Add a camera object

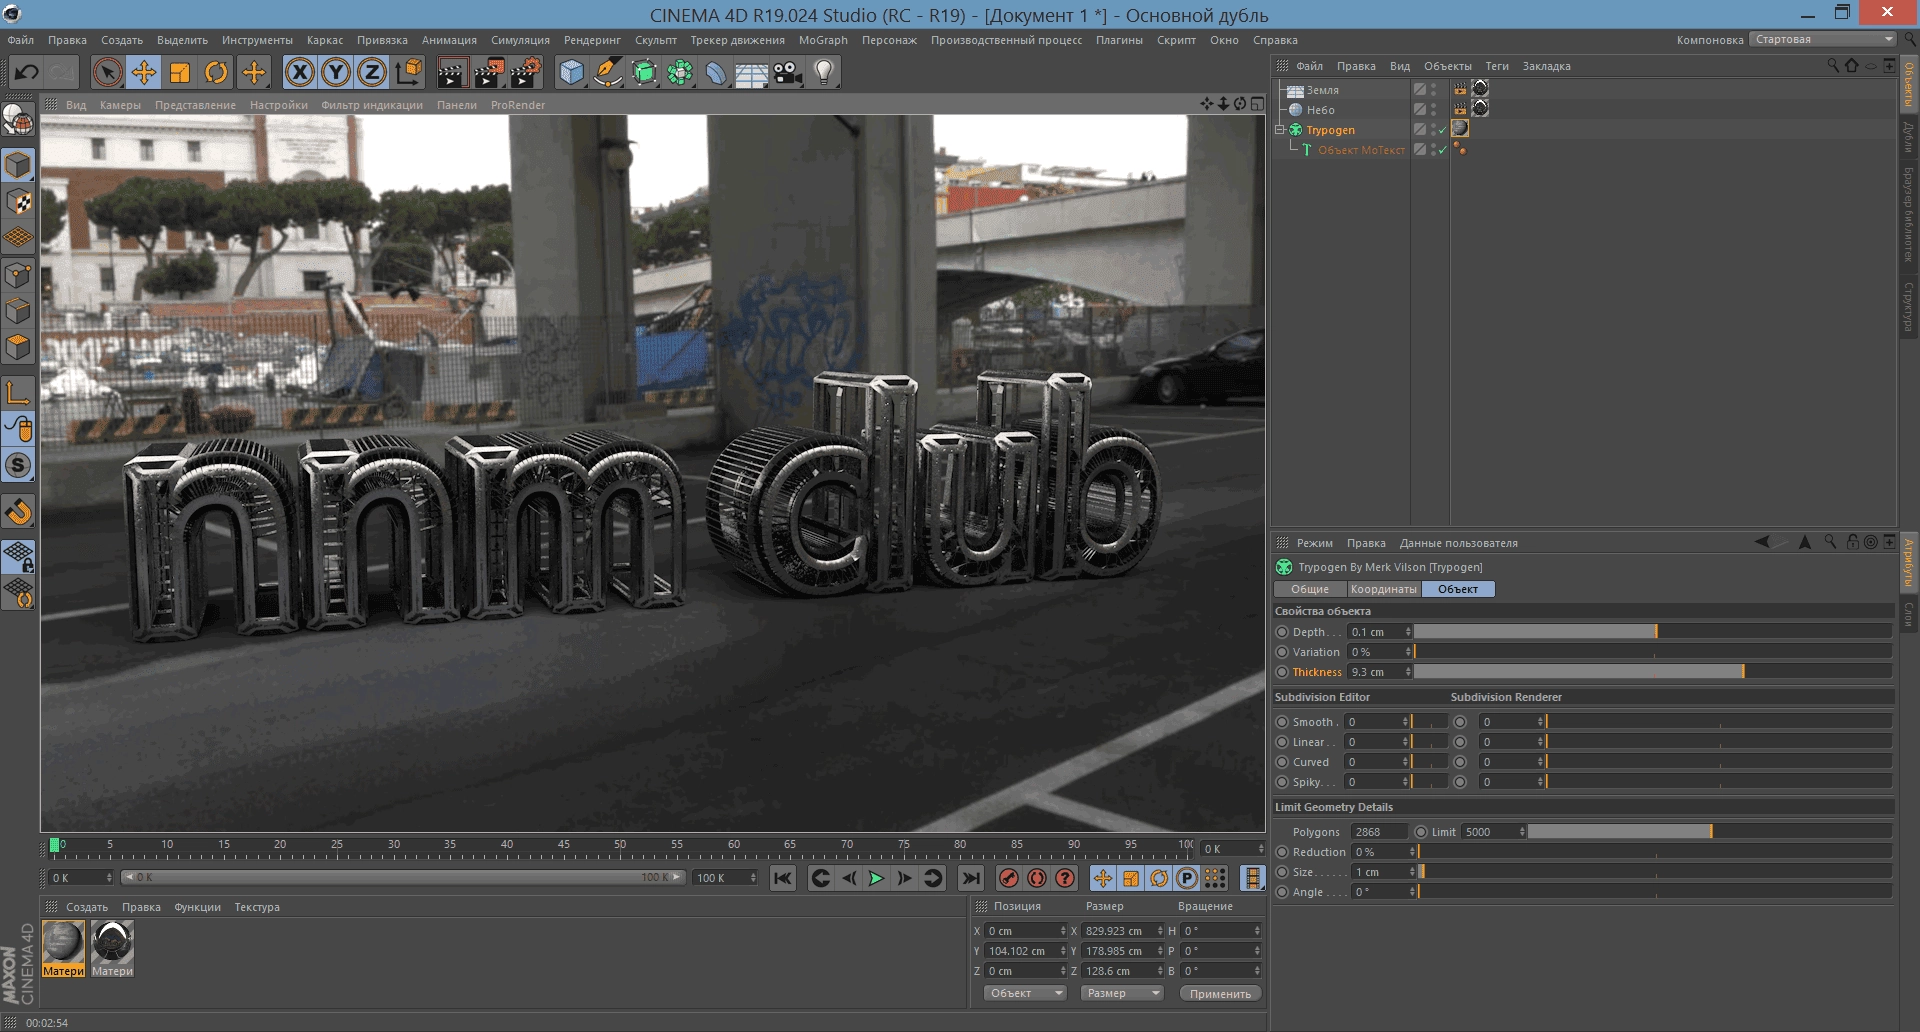pos(788,72)
